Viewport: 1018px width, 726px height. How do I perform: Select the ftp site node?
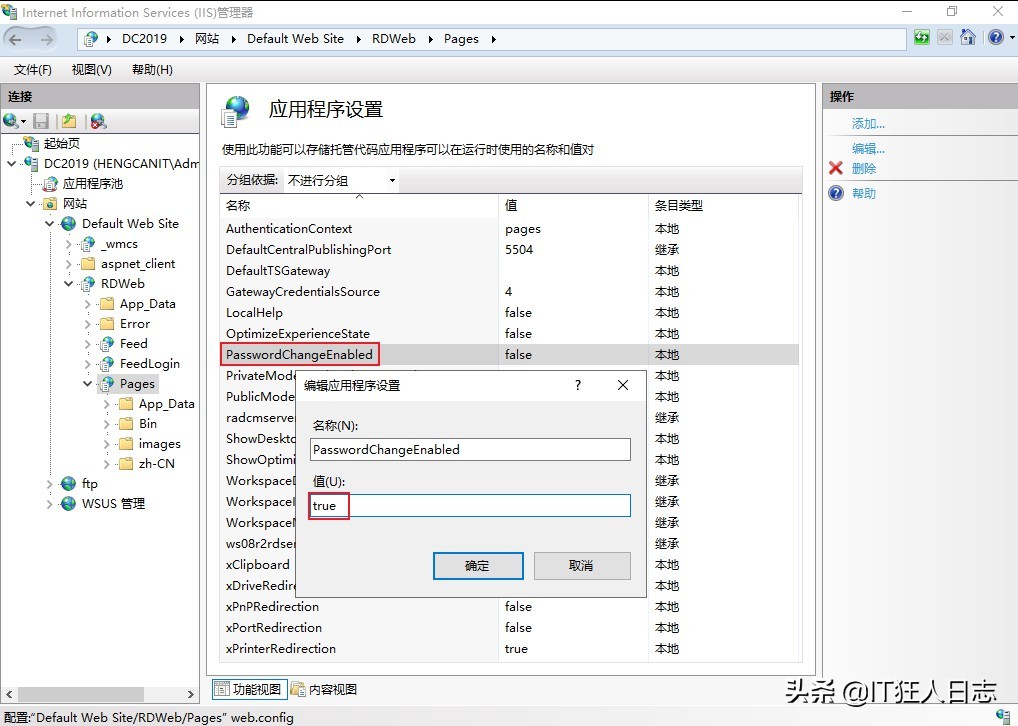coord(90,484)
